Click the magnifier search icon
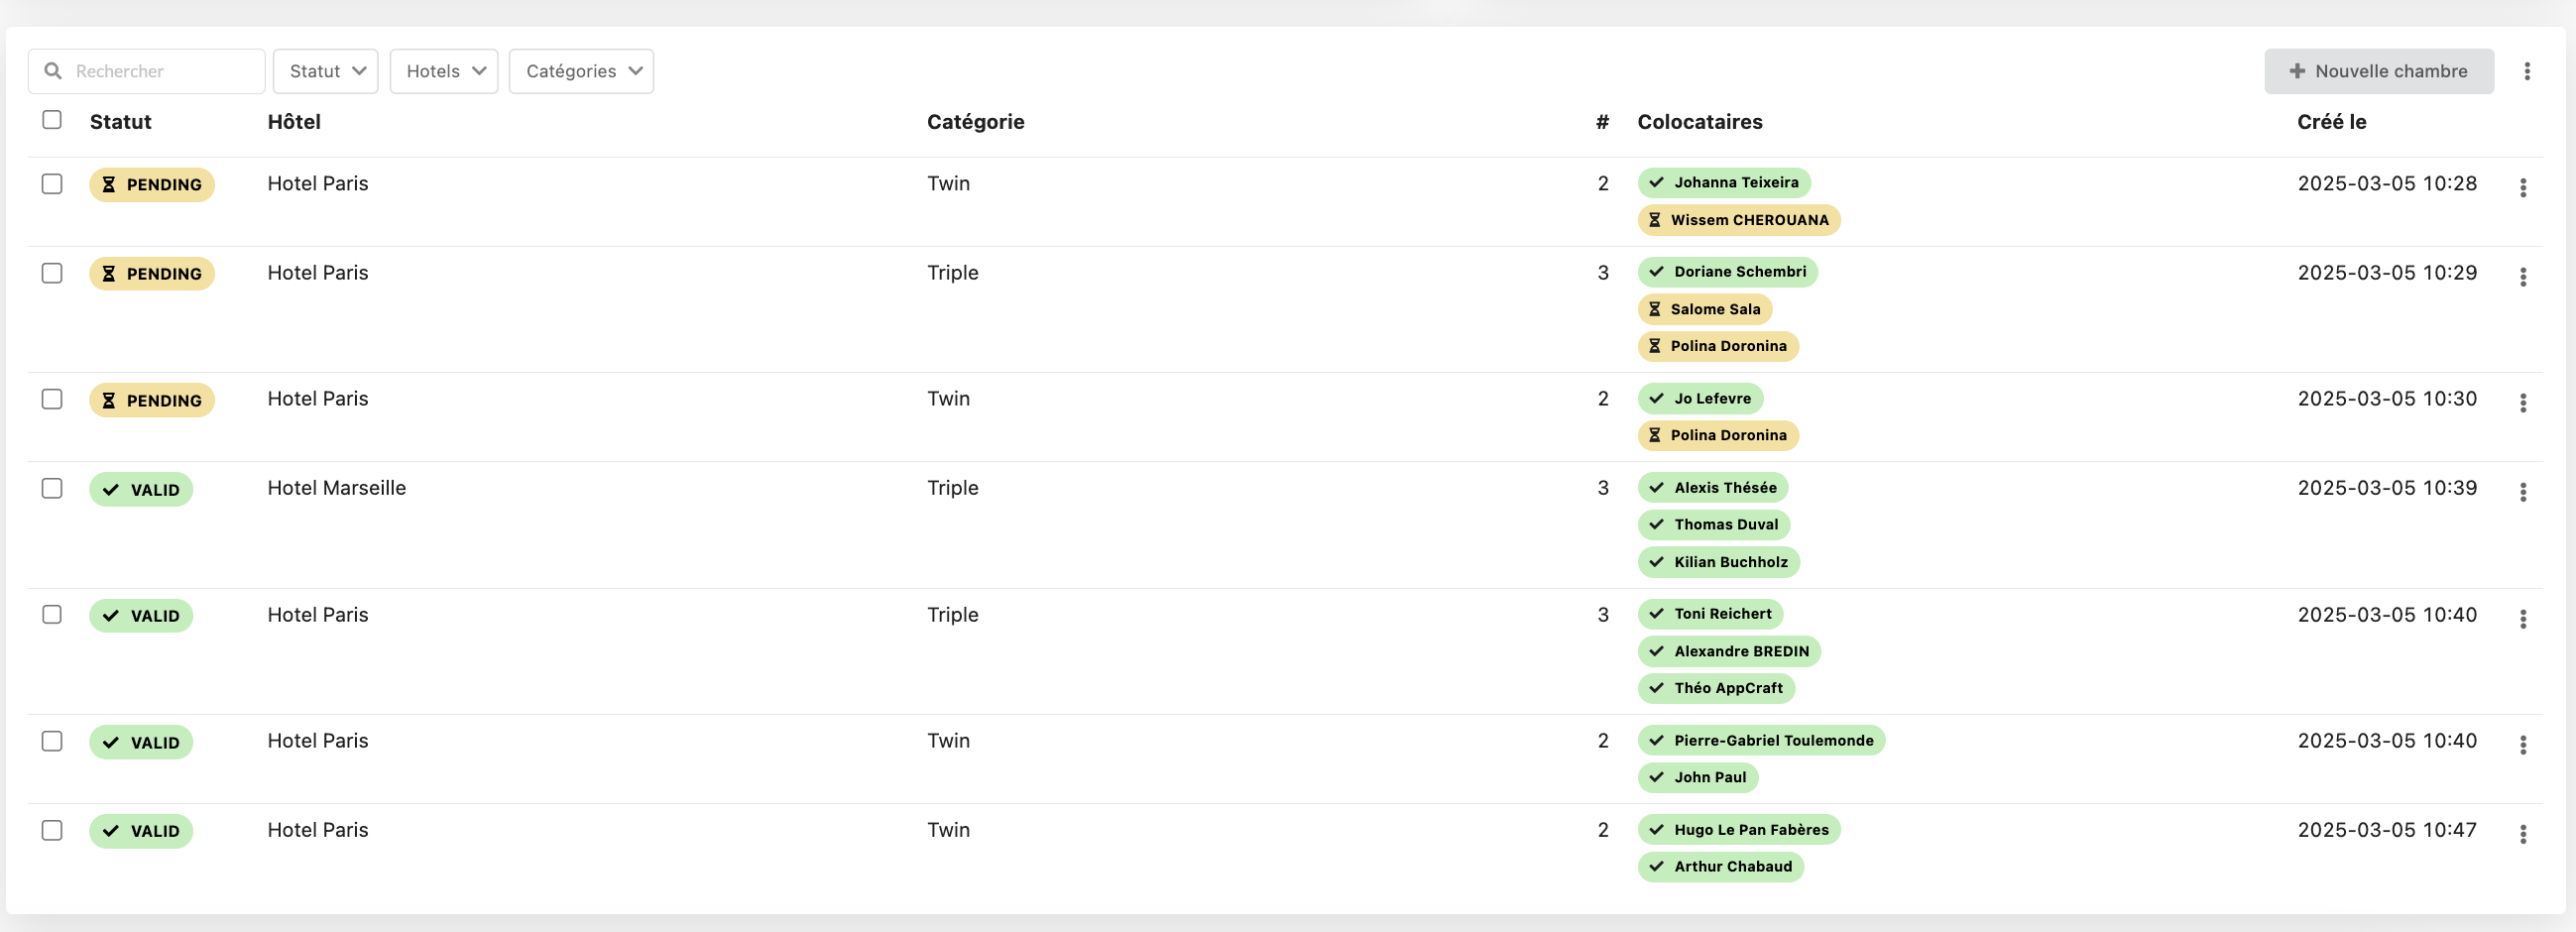2576x932 pixels. 53,71
